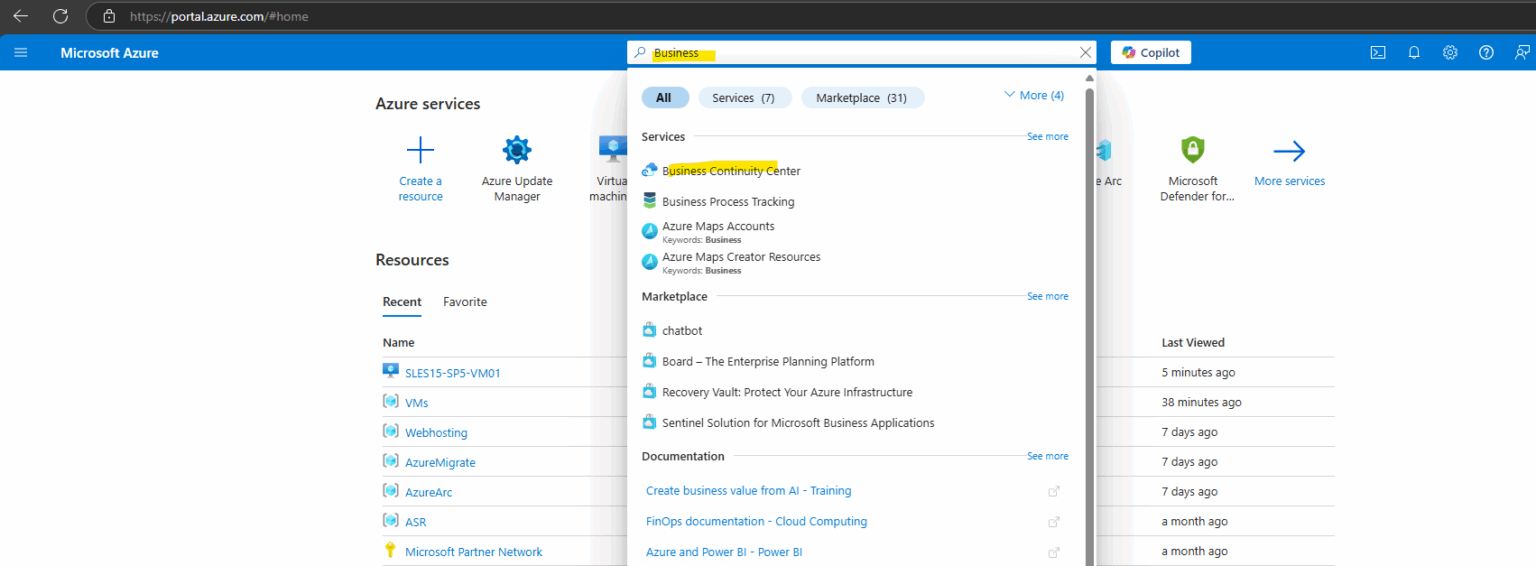Switch to the Favorite resources tab
1536x566 pixels.
(x=465, y=302)
